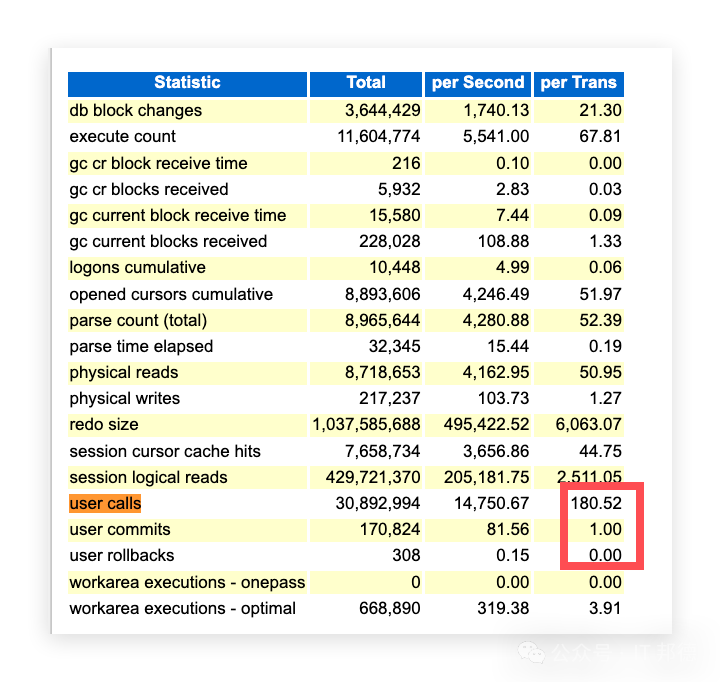The image size is (720, 682).
Task: Click total value 10,448
Action: tap(395, 268)
